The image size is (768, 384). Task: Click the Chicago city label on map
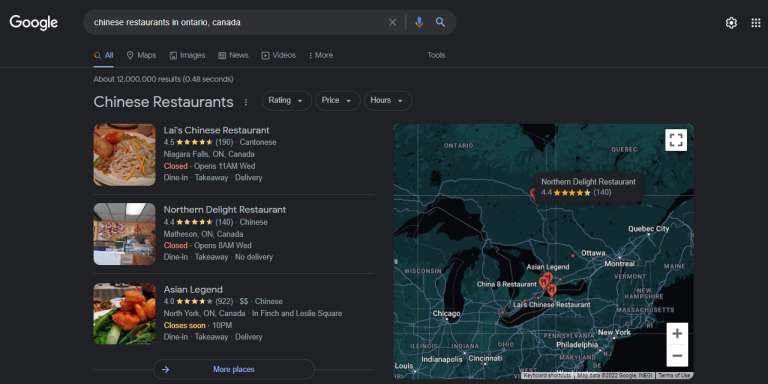446,313
